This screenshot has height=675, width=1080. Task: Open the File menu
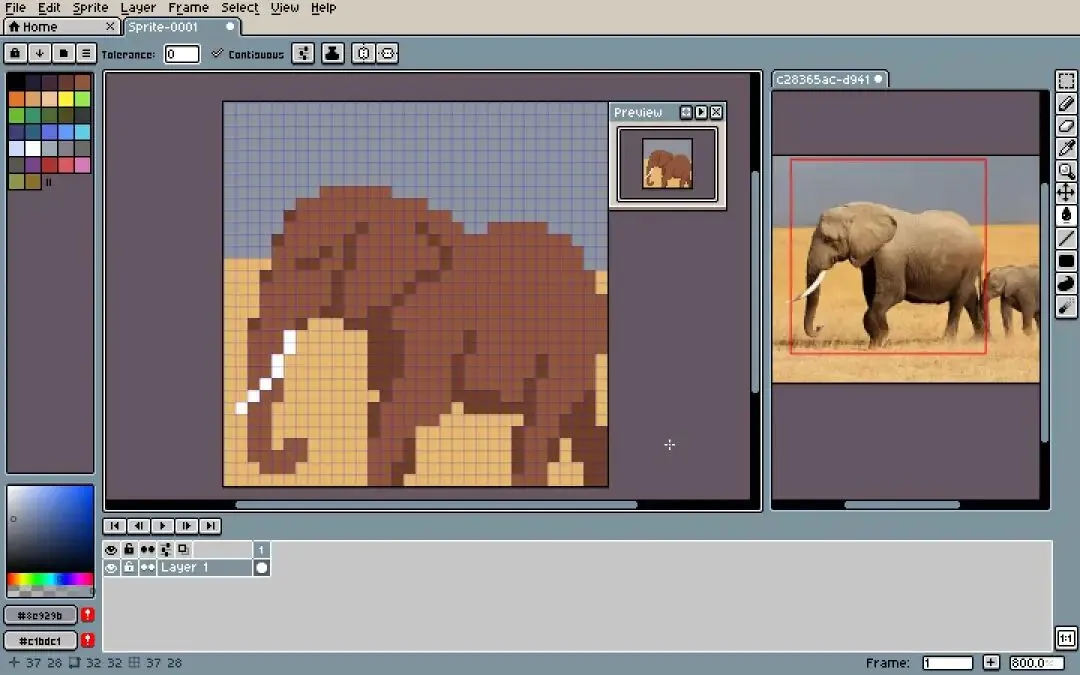[x=15, y=8]
